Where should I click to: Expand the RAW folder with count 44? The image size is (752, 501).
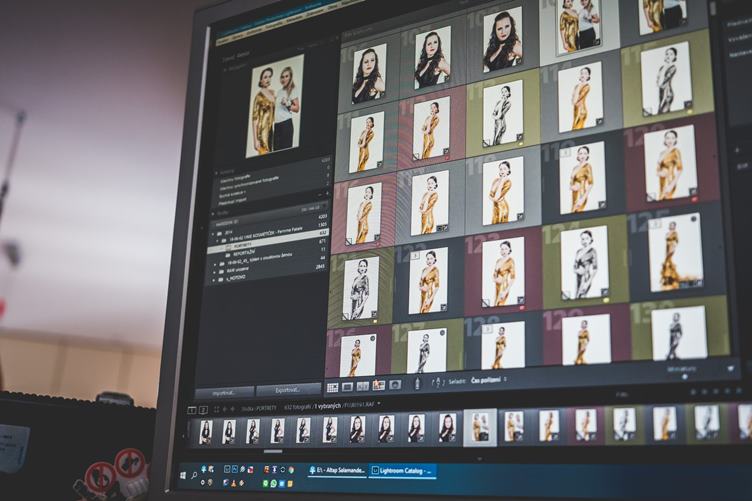pyautogui.click(x=214, y=272)
